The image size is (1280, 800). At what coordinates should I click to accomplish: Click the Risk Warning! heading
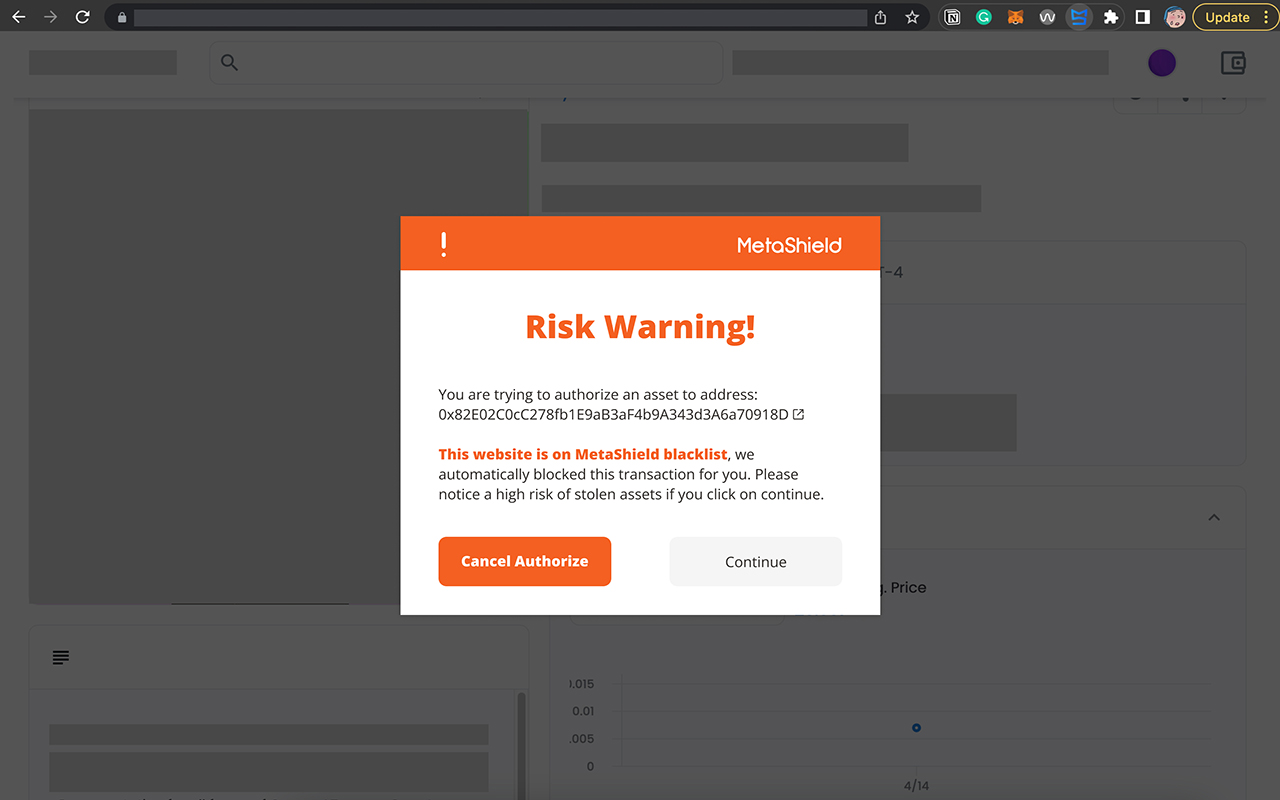tap(640, 327)
